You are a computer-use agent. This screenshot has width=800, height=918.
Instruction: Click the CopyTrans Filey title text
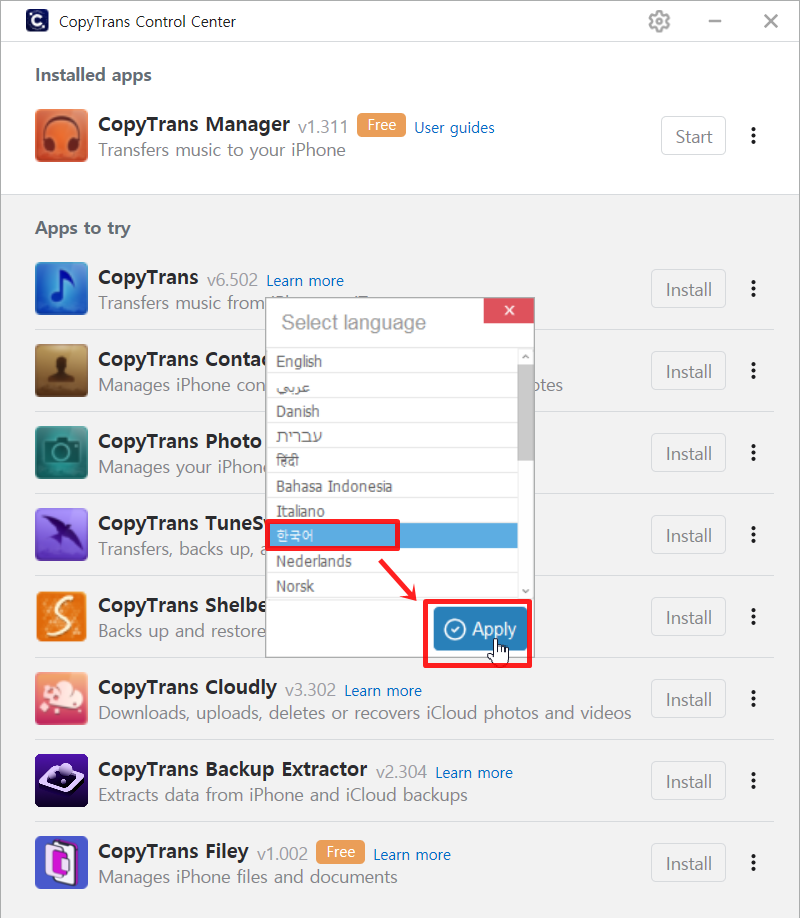[x=173, y=851]
